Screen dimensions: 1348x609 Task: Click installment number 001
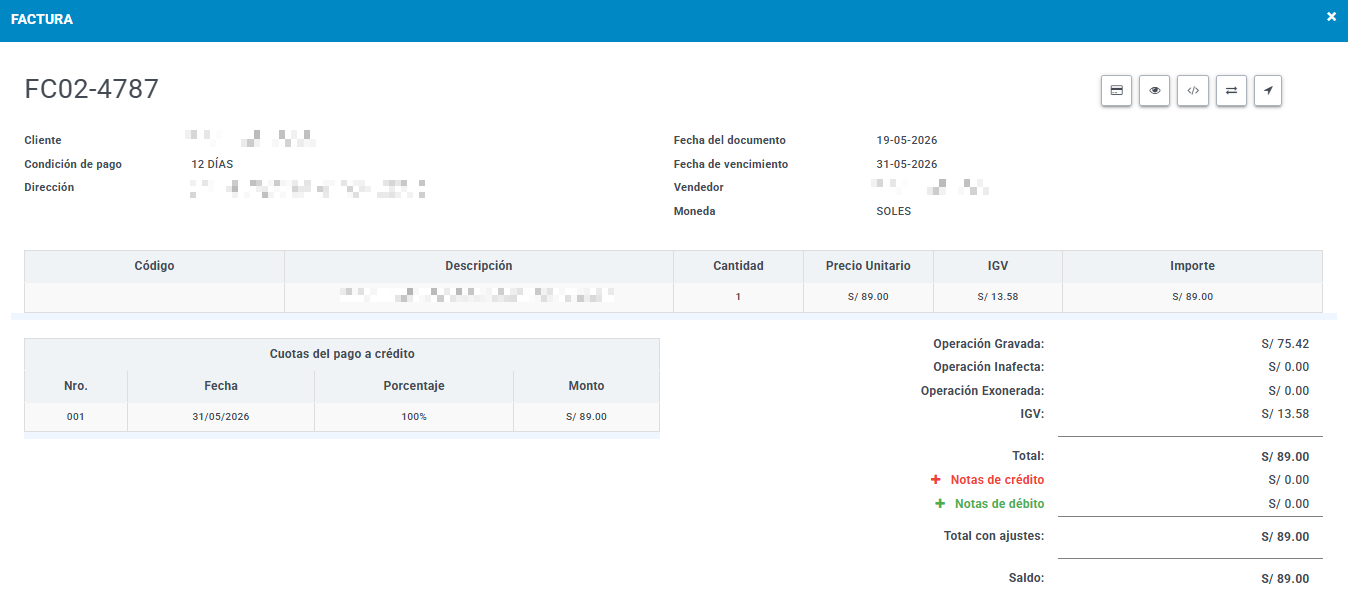[76, 417]
